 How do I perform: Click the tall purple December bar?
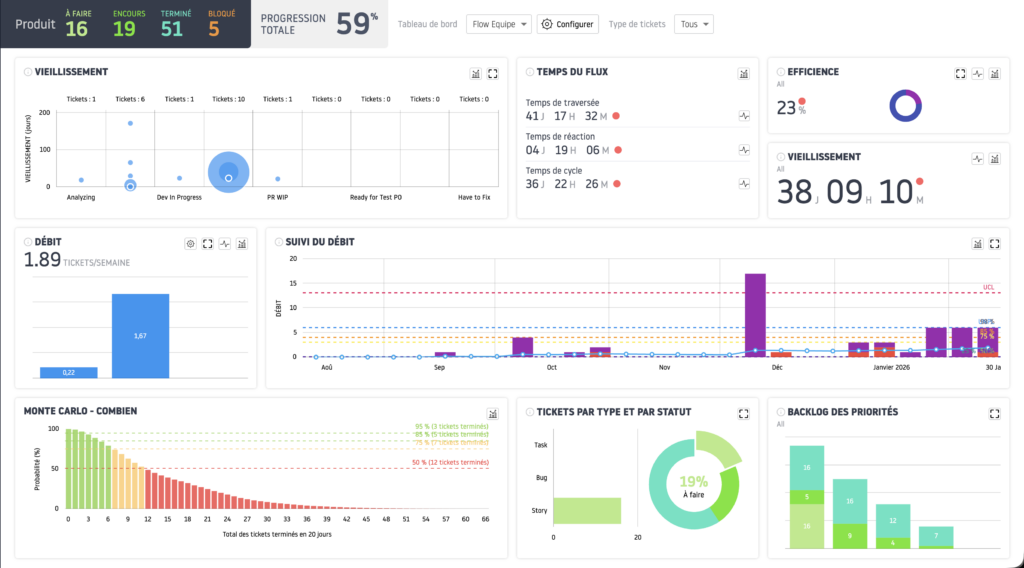click(755, 313)
